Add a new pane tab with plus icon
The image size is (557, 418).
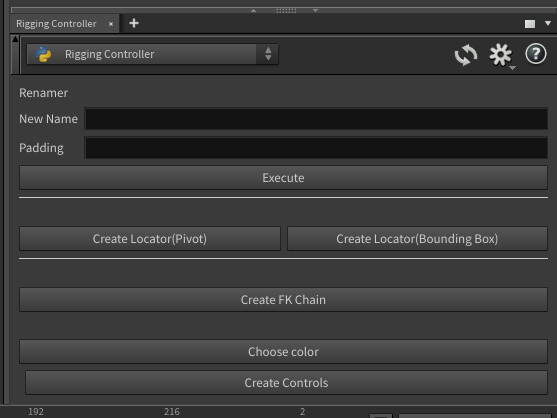[x=134, y=23]
